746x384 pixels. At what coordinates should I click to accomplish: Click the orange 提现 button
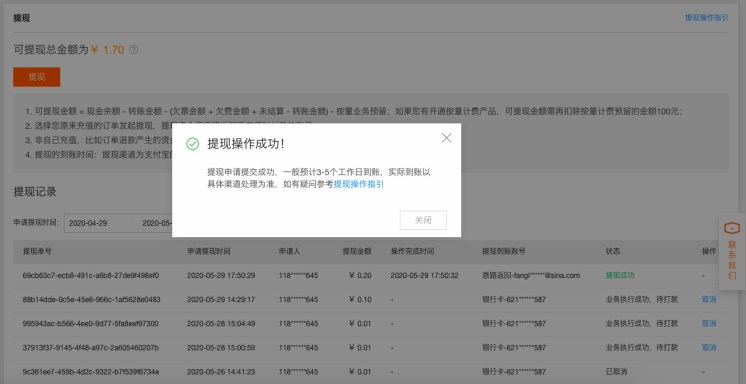37,77
